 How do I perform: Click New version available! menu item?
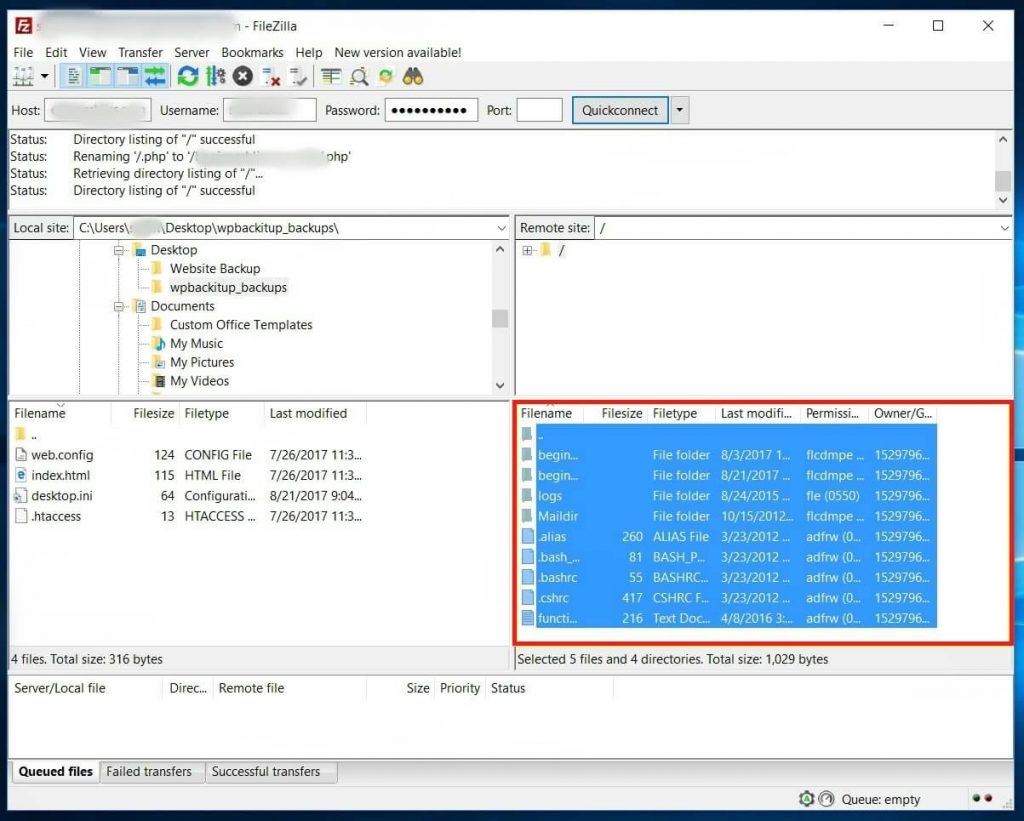pyautogui.click(x=398, y=52)
